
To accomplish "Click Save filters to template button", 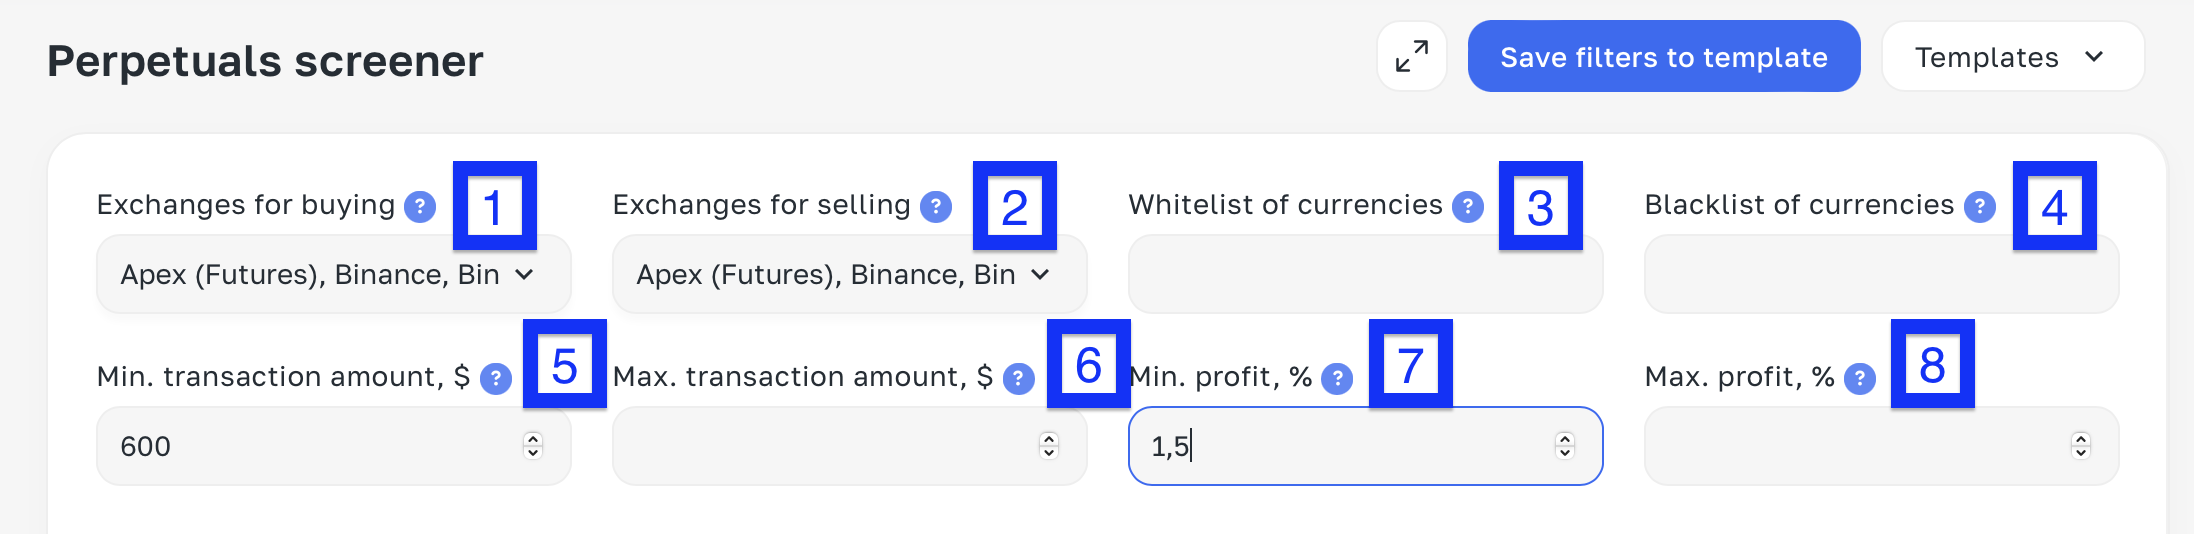I will pyautogui.click(x=1664, y=57).
